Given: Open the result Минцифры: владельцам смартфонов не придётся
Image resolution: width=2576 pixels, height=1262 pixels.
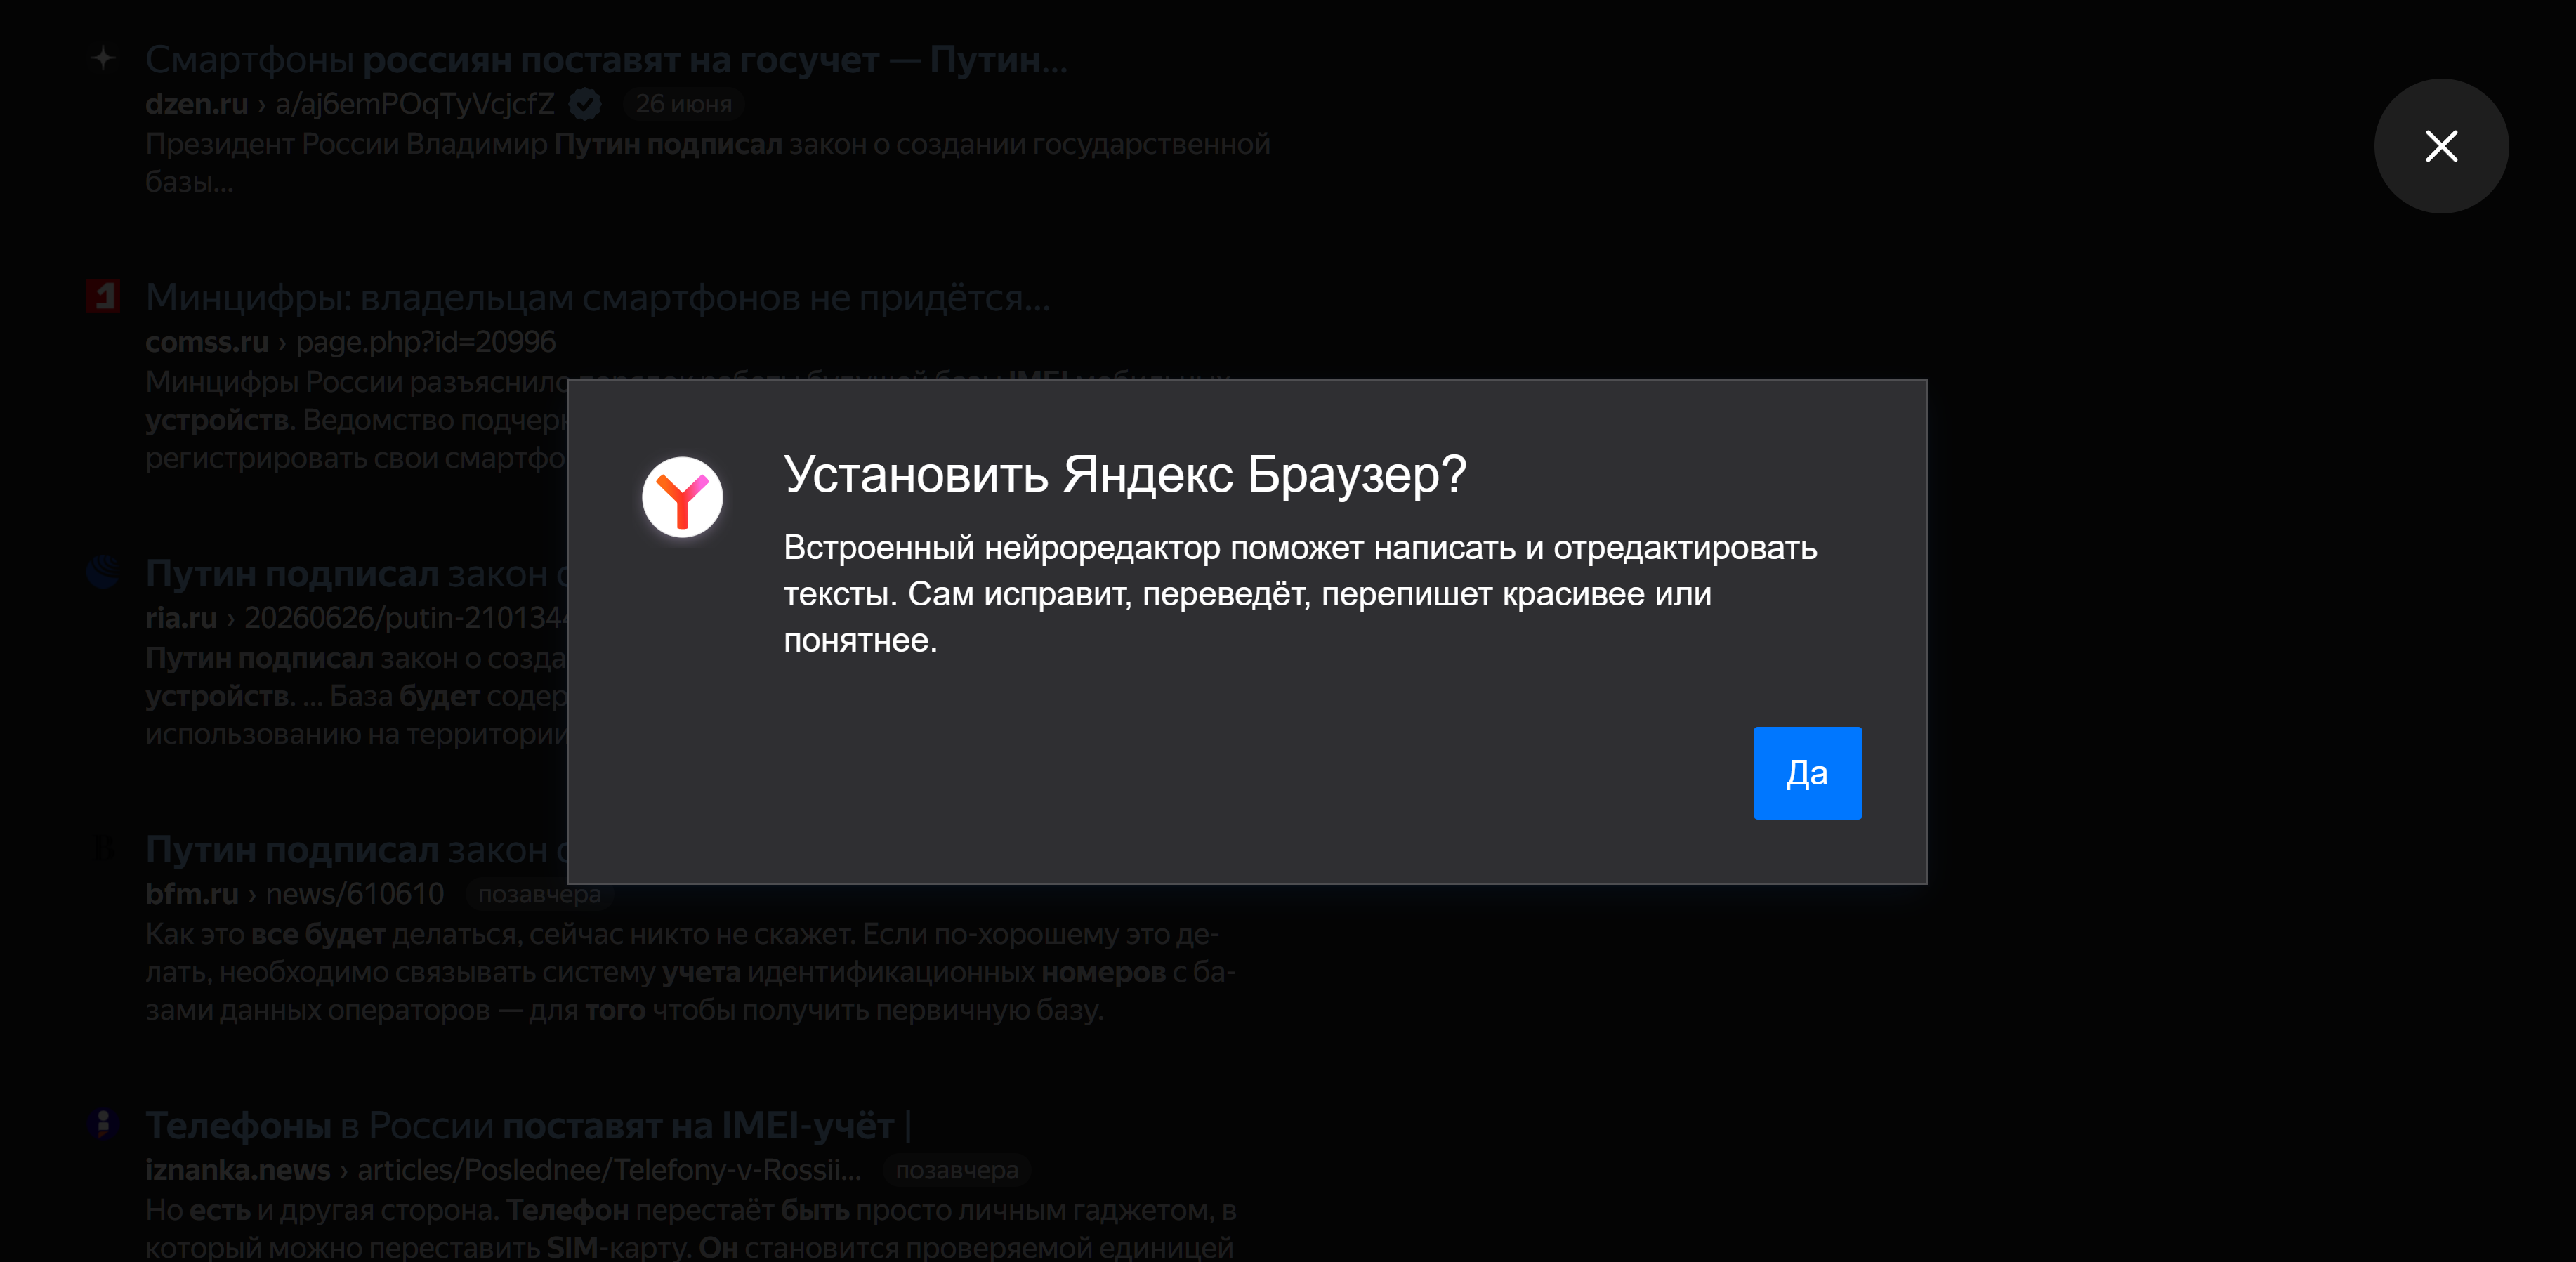Looking at the screenshot, I should click(x=598, y=298).
